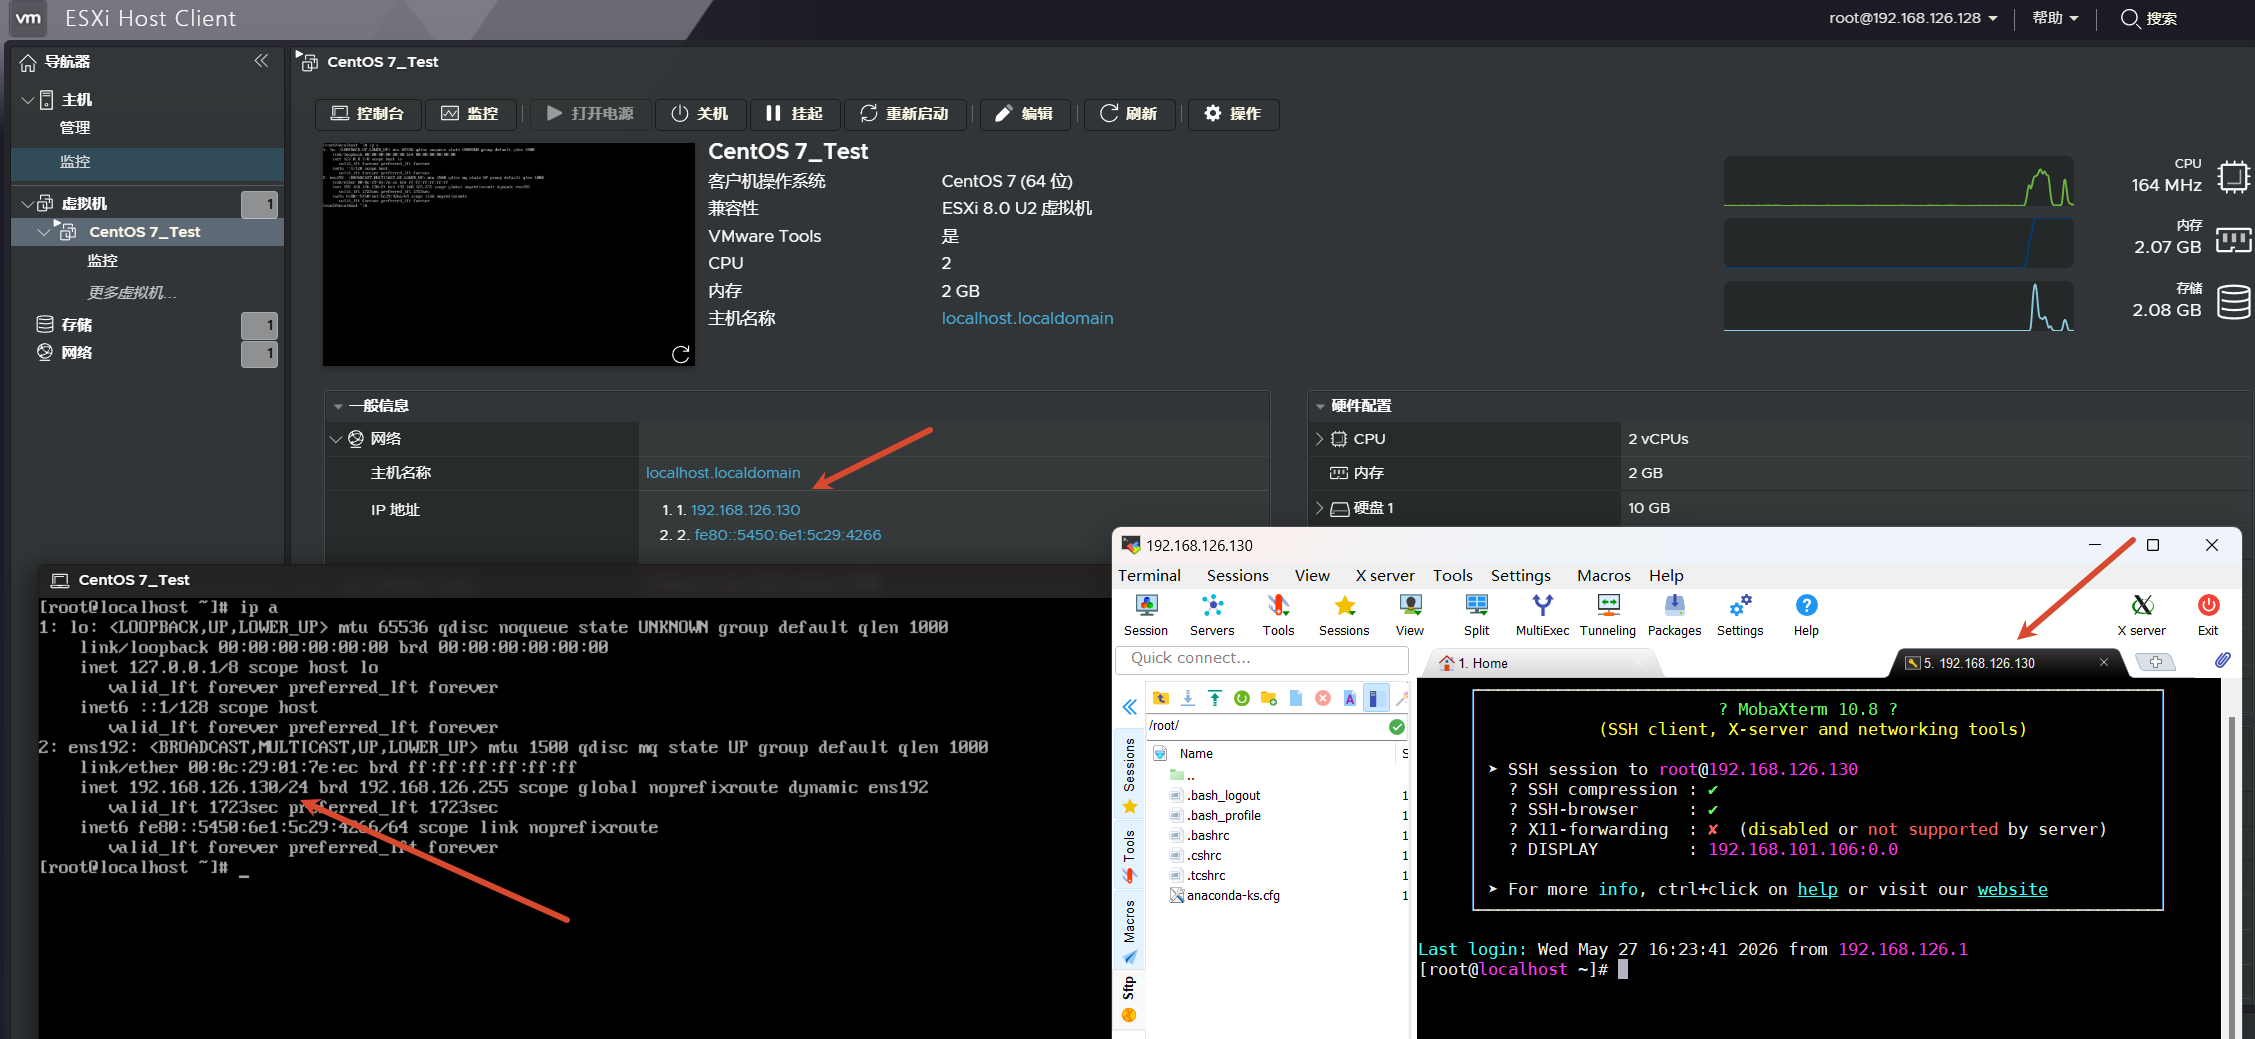The height and width of the screenshot is (1039, 2255).
Task: Collapse the CentOS 7_Test tree node chevron
Action: click(43, 232)
